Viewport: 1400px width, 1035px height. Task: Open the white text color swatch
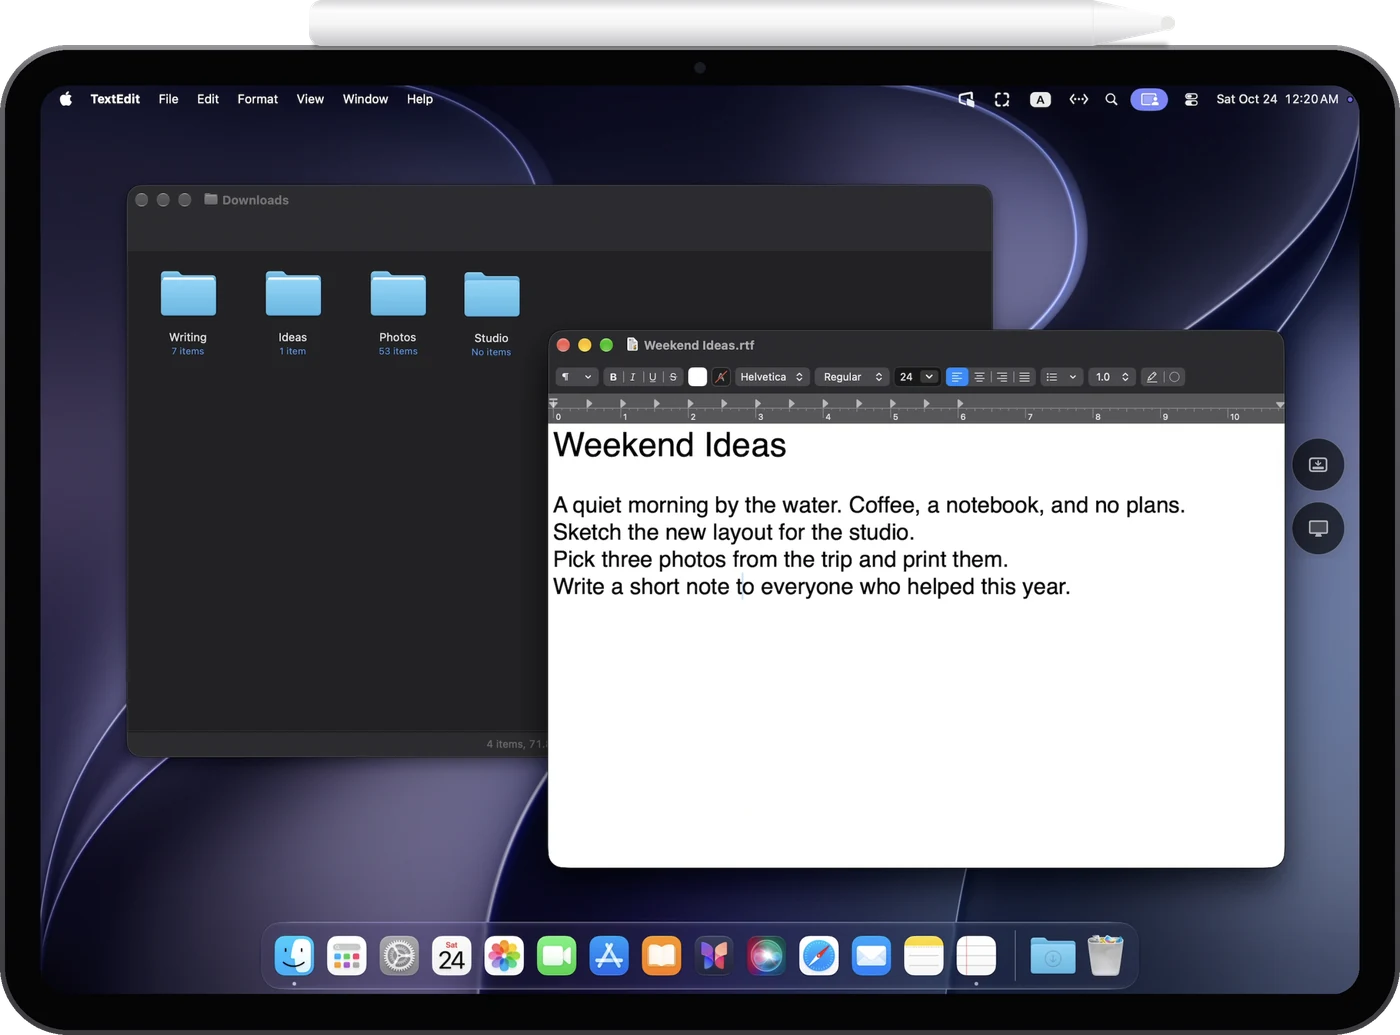698,377
